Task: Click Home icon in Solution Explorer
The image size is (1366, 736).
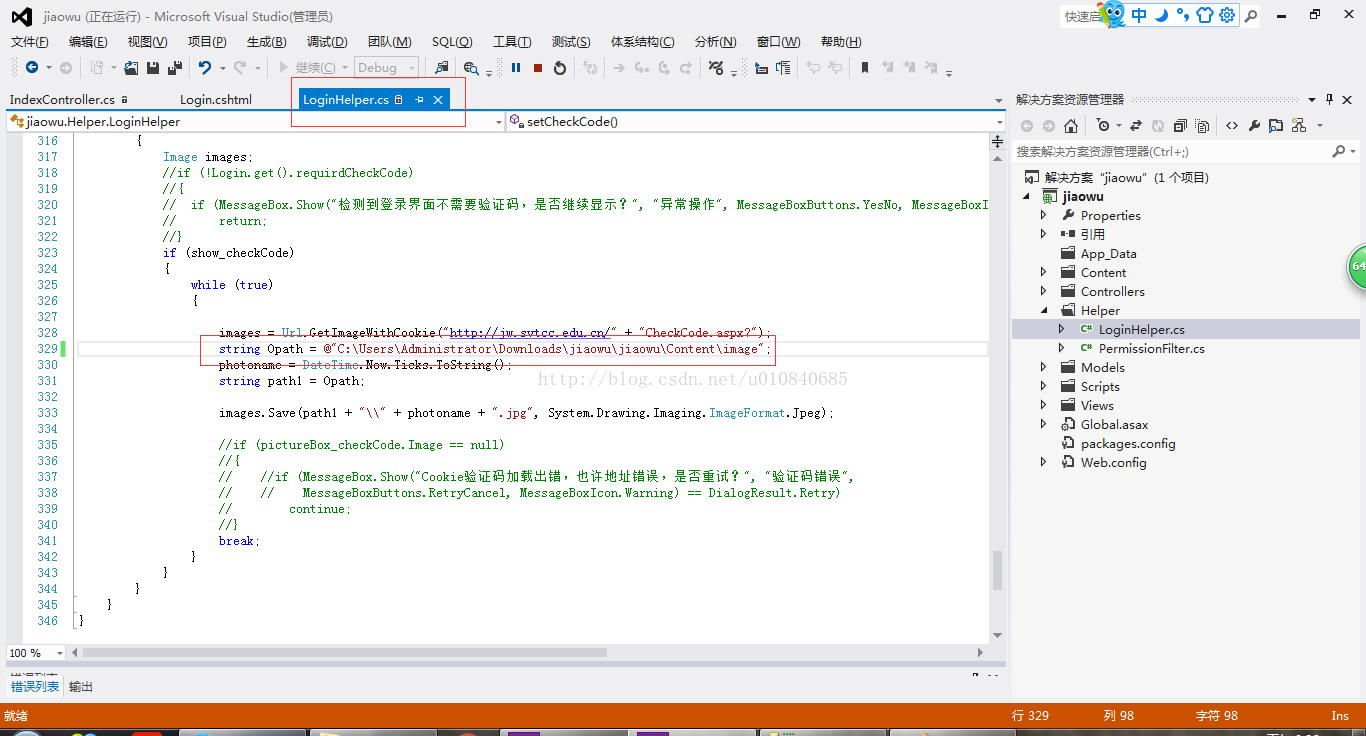Action: pyautogui.click(x=1071, y=126)
